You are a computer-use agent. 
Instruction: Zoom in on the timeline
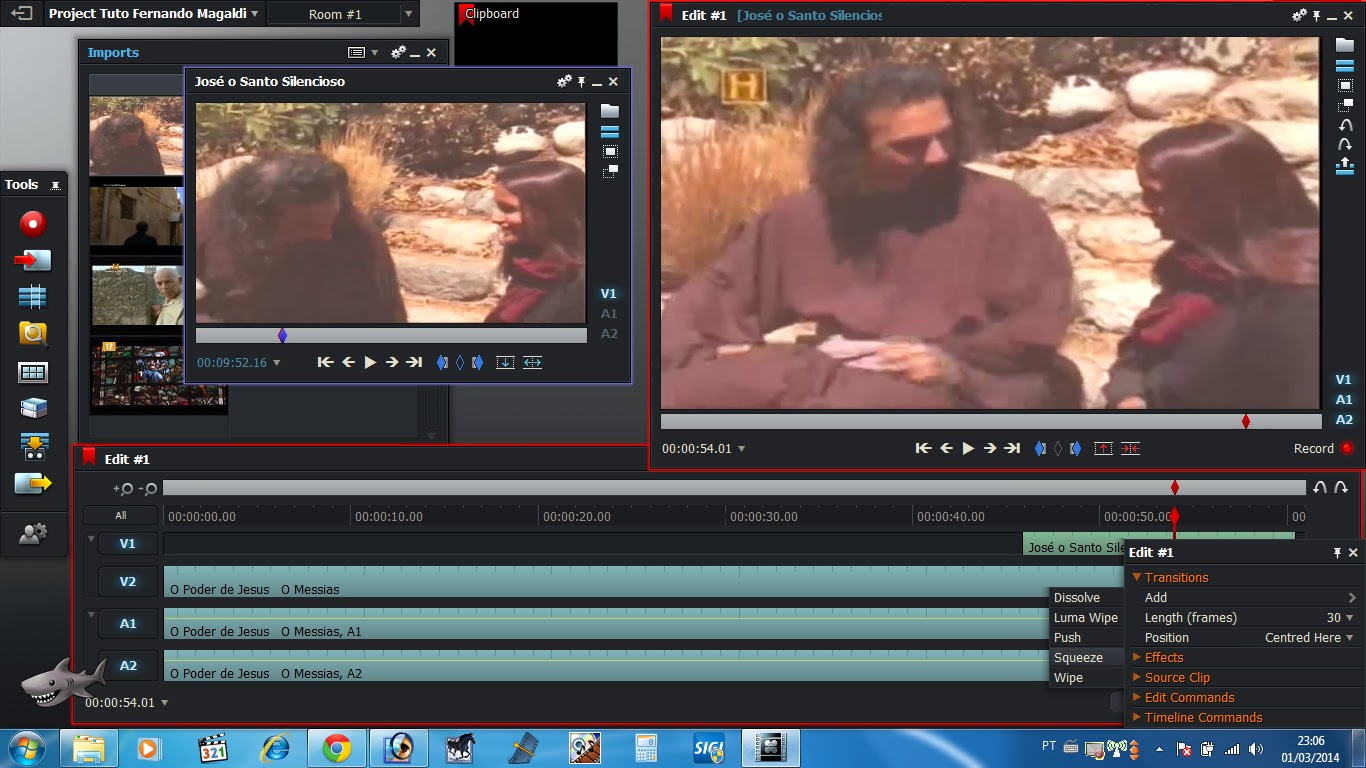click(x=123, y=489)
